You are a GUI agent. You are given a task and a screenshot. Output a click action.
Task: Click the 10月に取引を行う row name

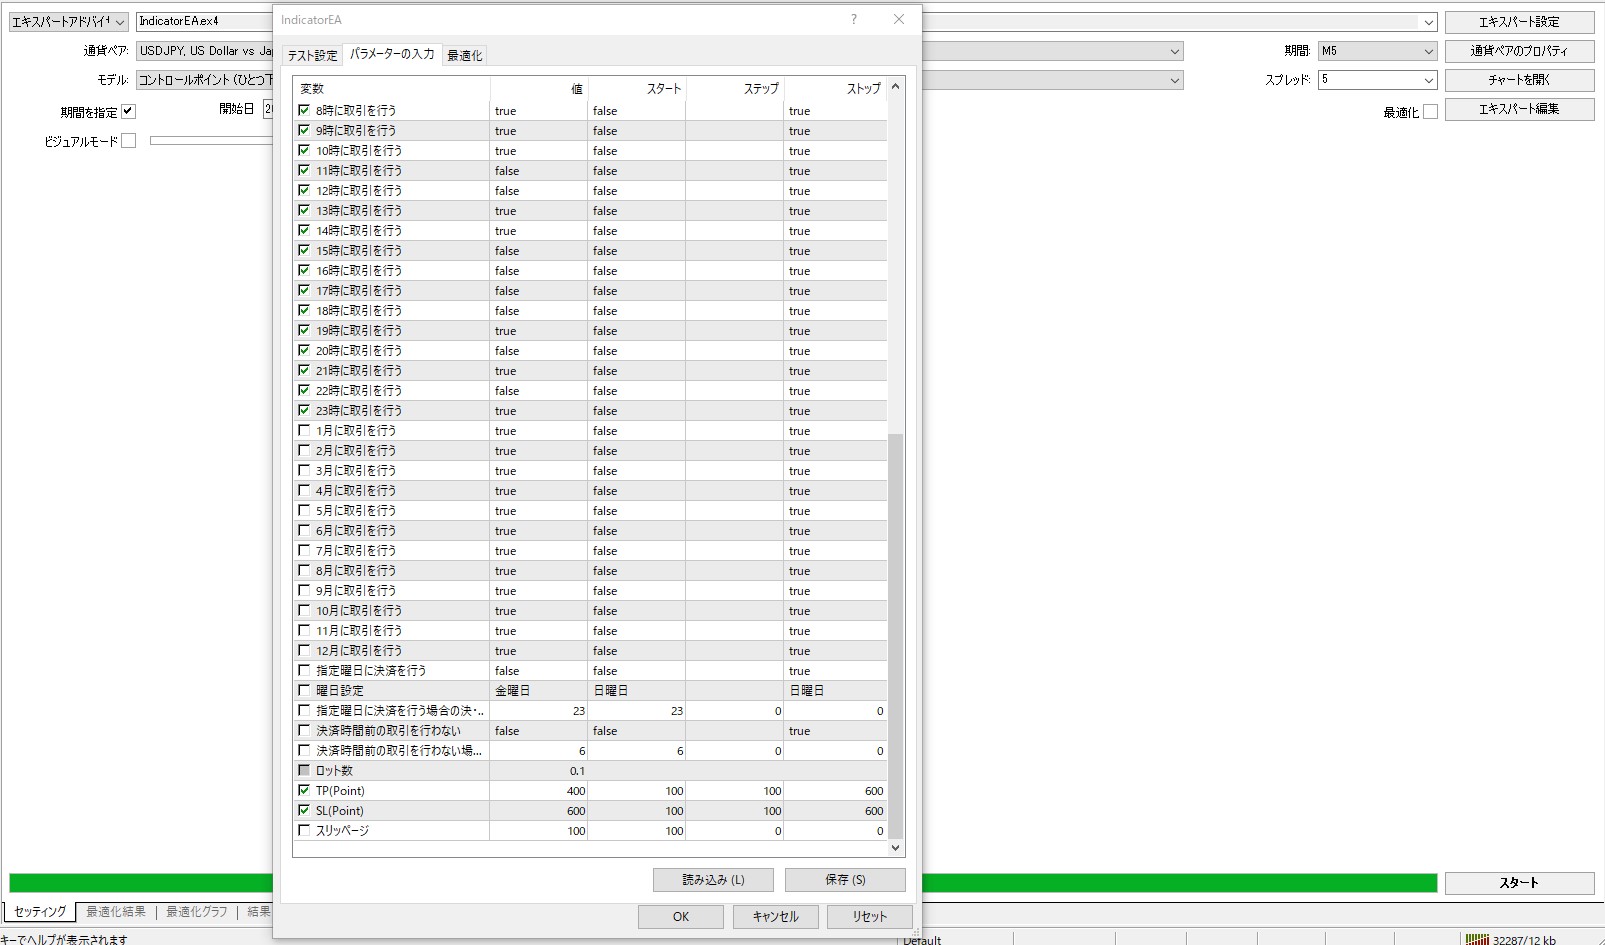click(359, 611)
